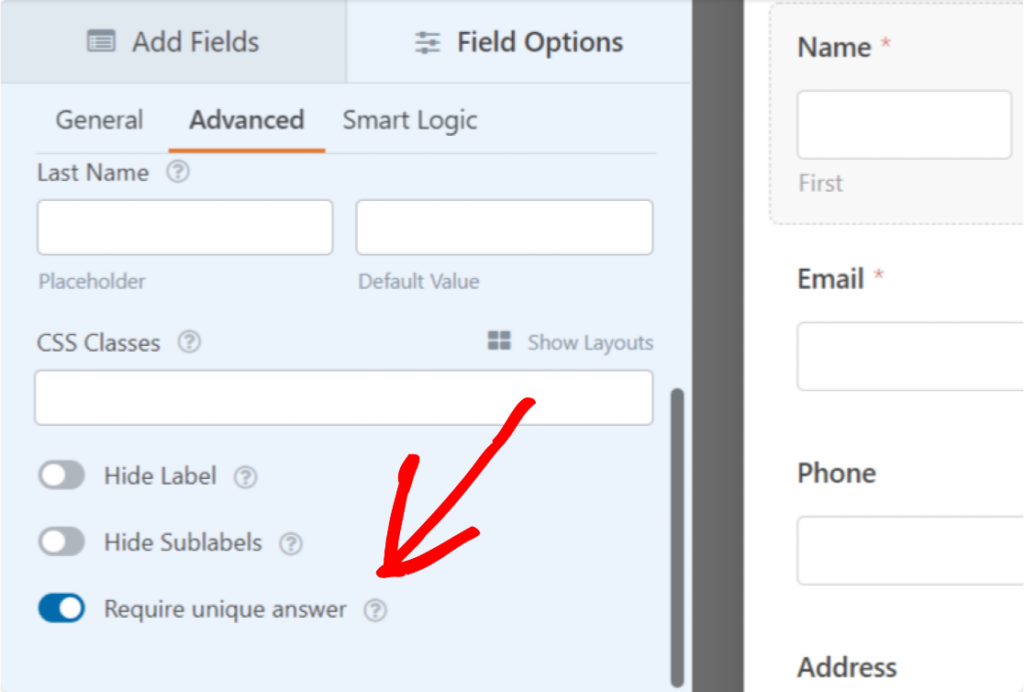
Task: Switch to the General tab
Action: pyautogui.click(x=99, y=120)
